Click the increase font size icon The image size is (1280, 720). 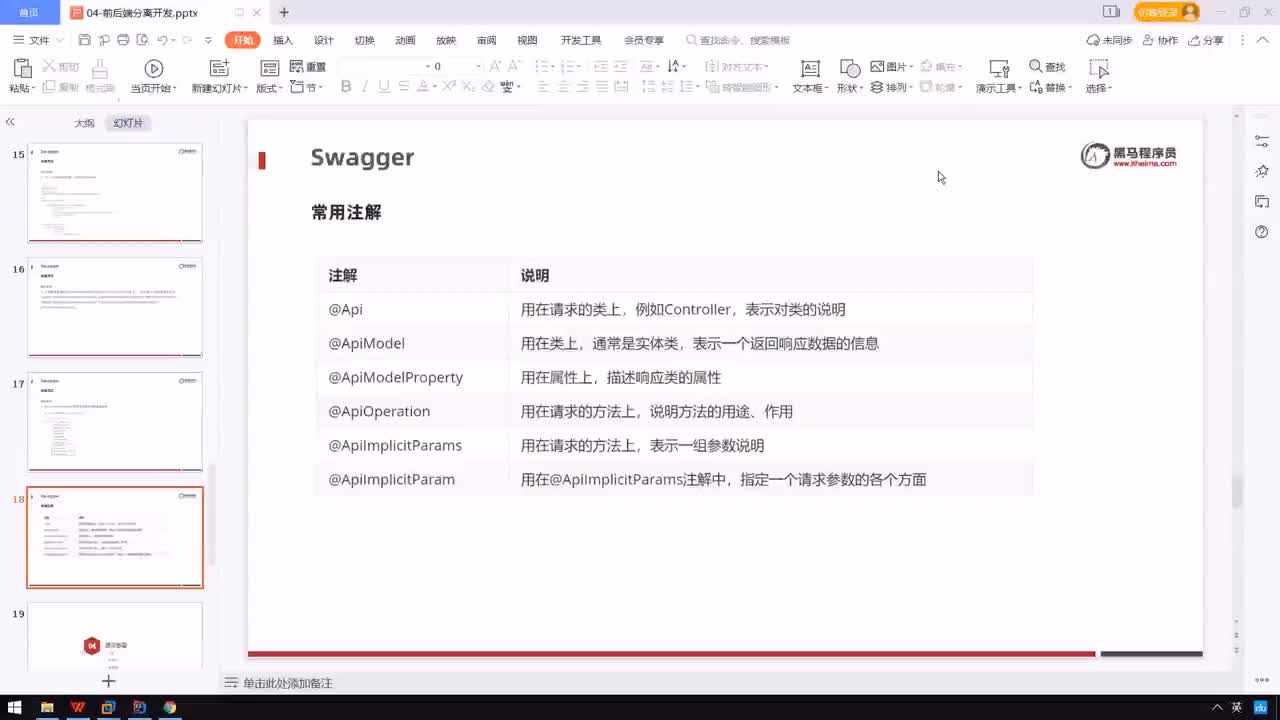496,67
